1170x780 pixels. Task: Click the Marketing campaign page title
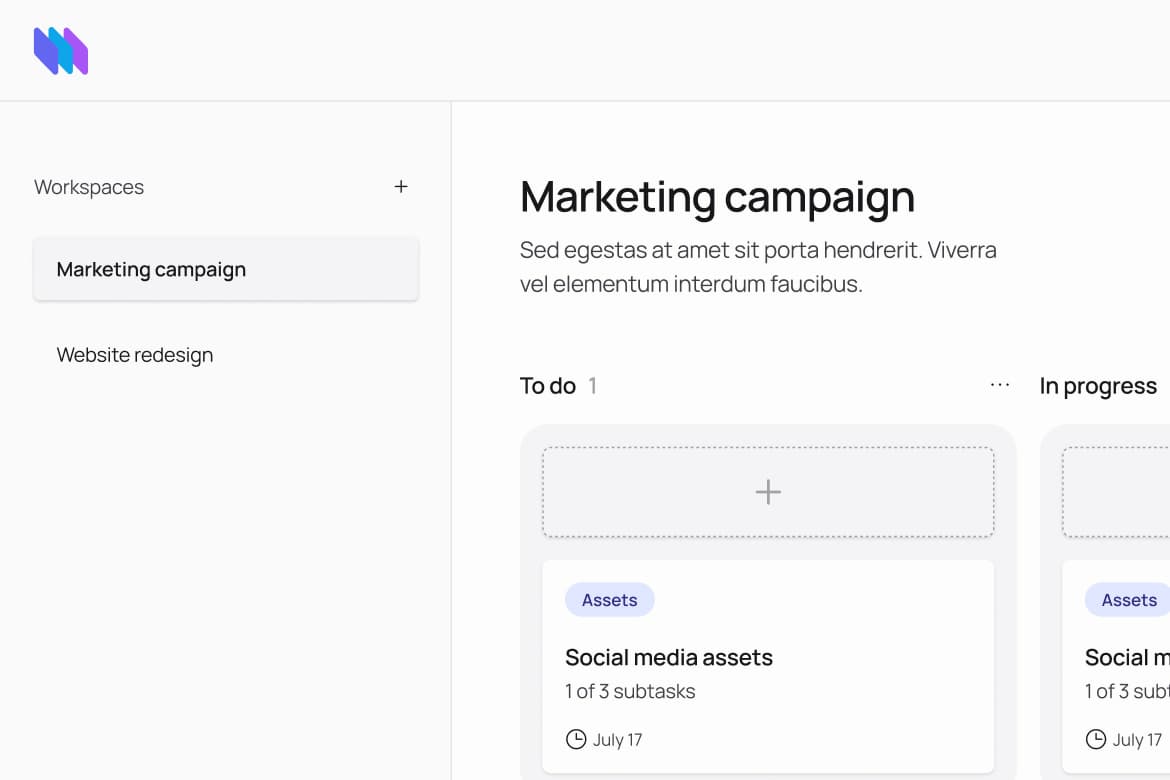717,197
